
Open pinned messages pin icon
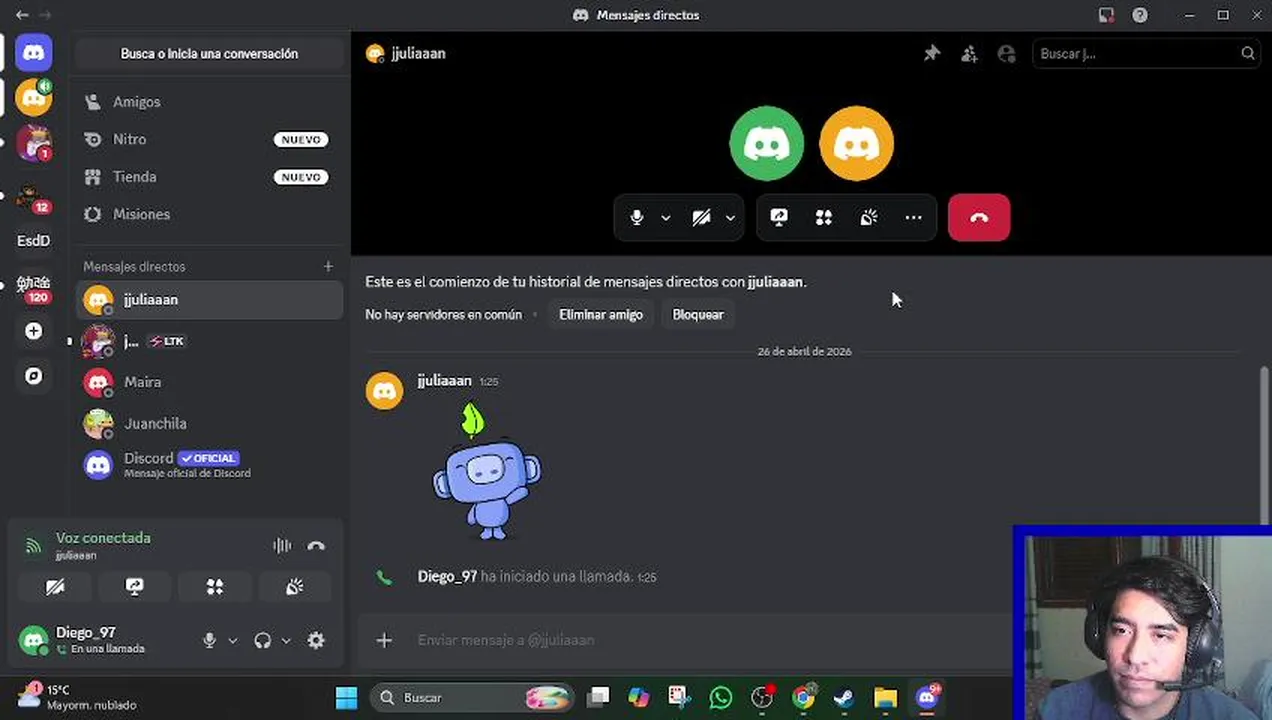[932, 54]
